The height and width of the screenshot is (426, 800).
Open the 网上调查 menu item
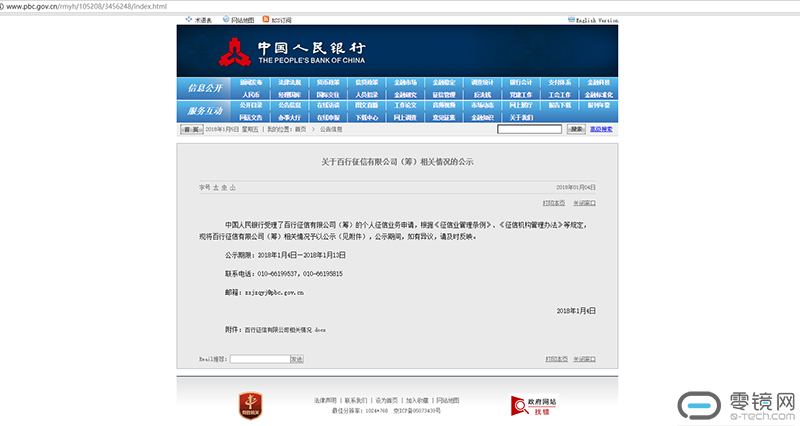tap(405, 117)
